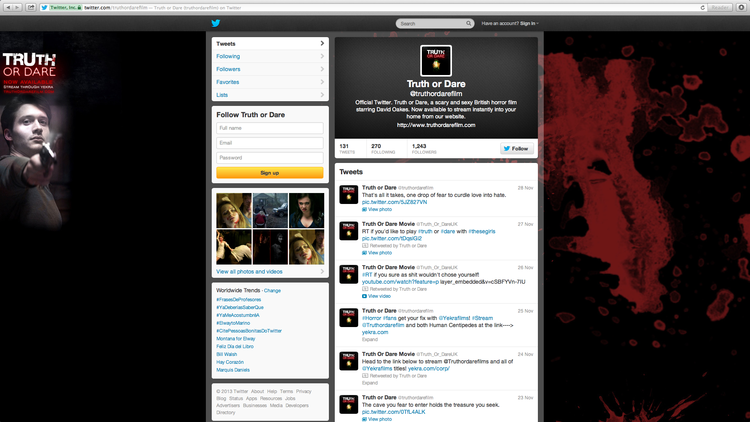Click the reload icon in address bar
750x422 pixels.
pyautogui.click(x=702, y=8)
